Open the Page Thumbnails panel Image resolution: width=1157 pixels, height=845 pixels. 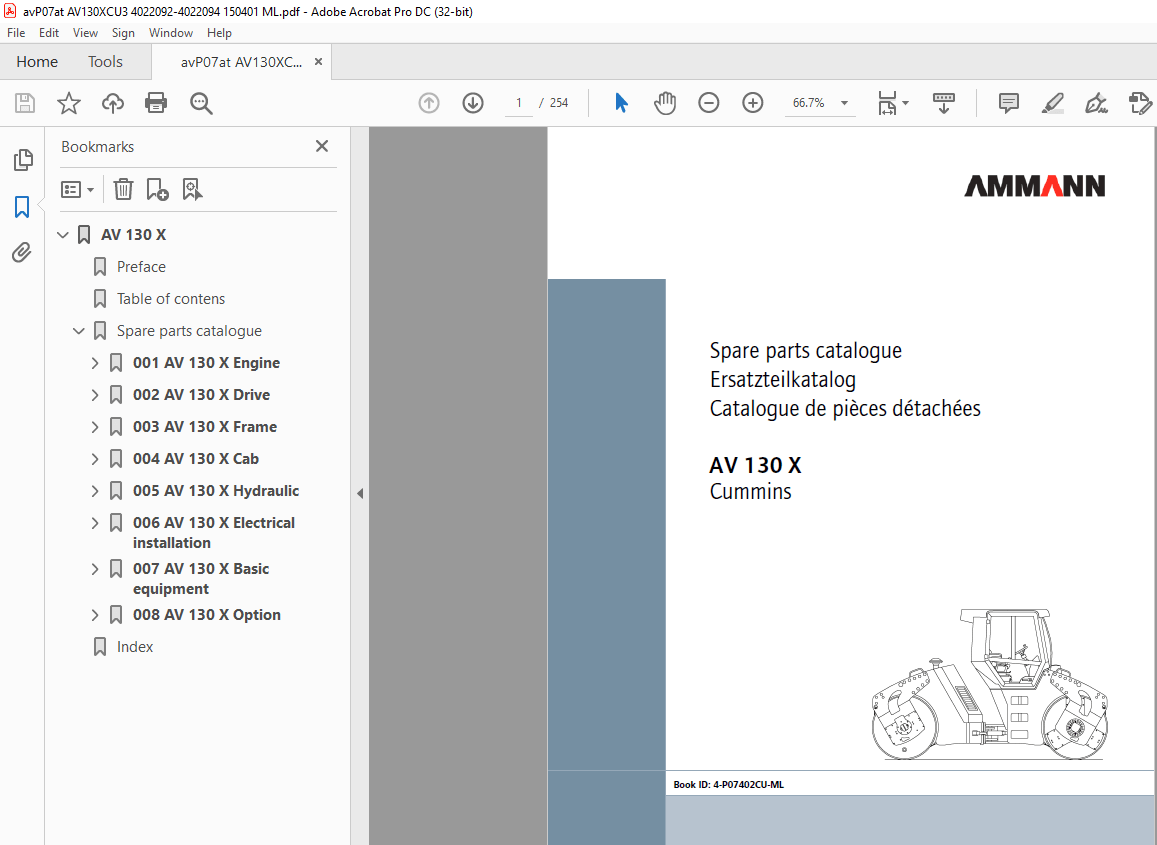(22, 159)
